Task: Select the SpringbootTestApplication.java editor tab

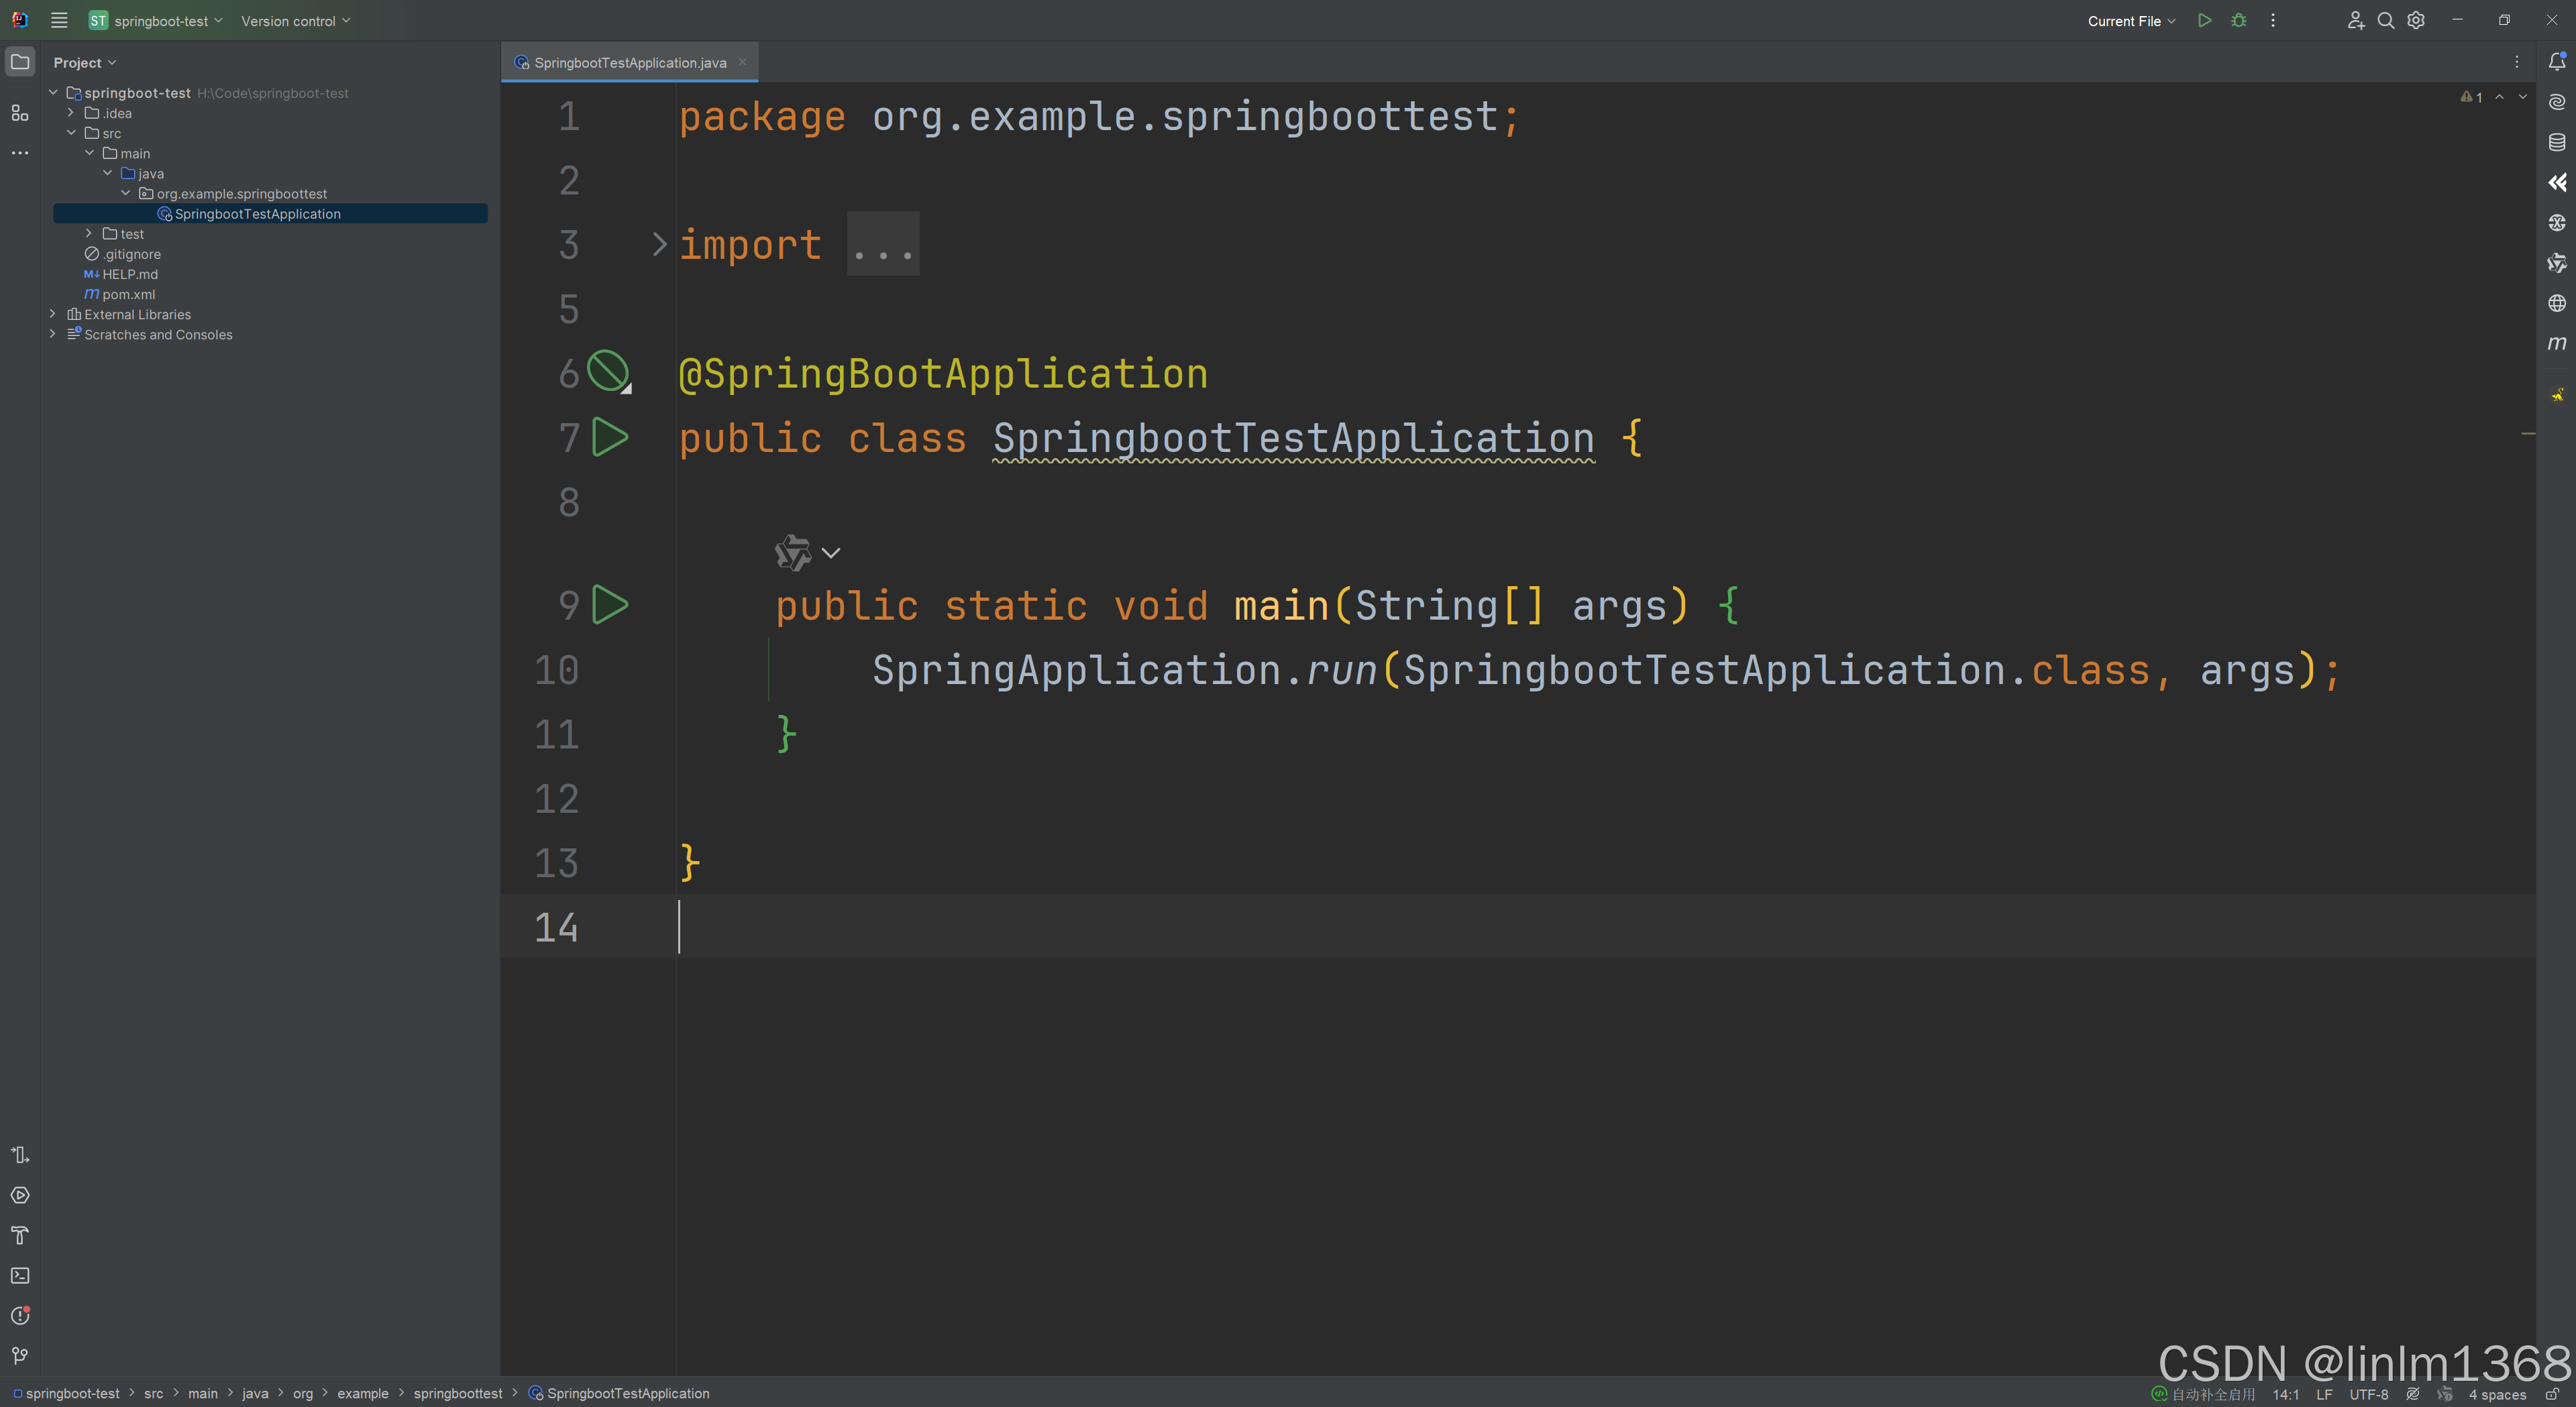Action: [629, 63]
